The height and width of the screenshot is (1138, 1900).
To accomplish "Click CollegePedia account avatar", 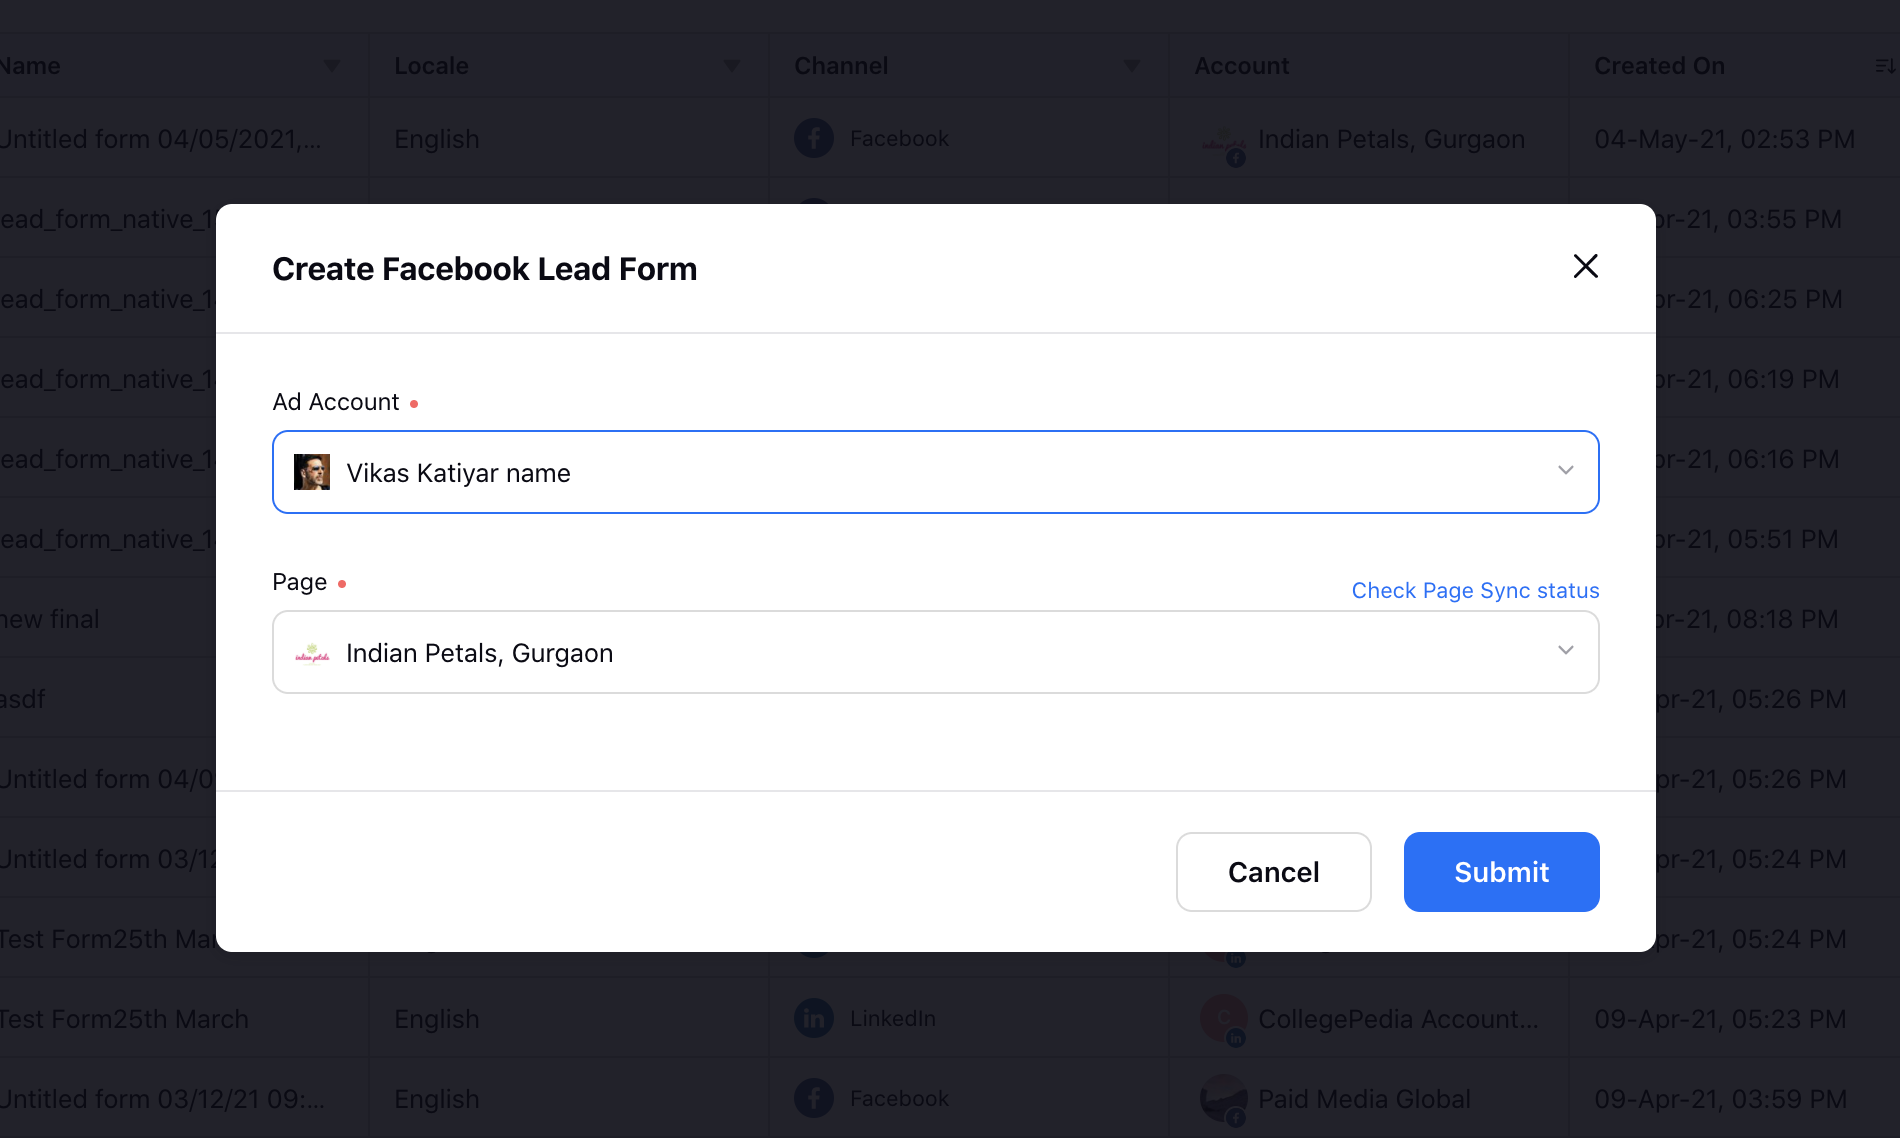I will pyautogui.click(x=1223, y=1020).
